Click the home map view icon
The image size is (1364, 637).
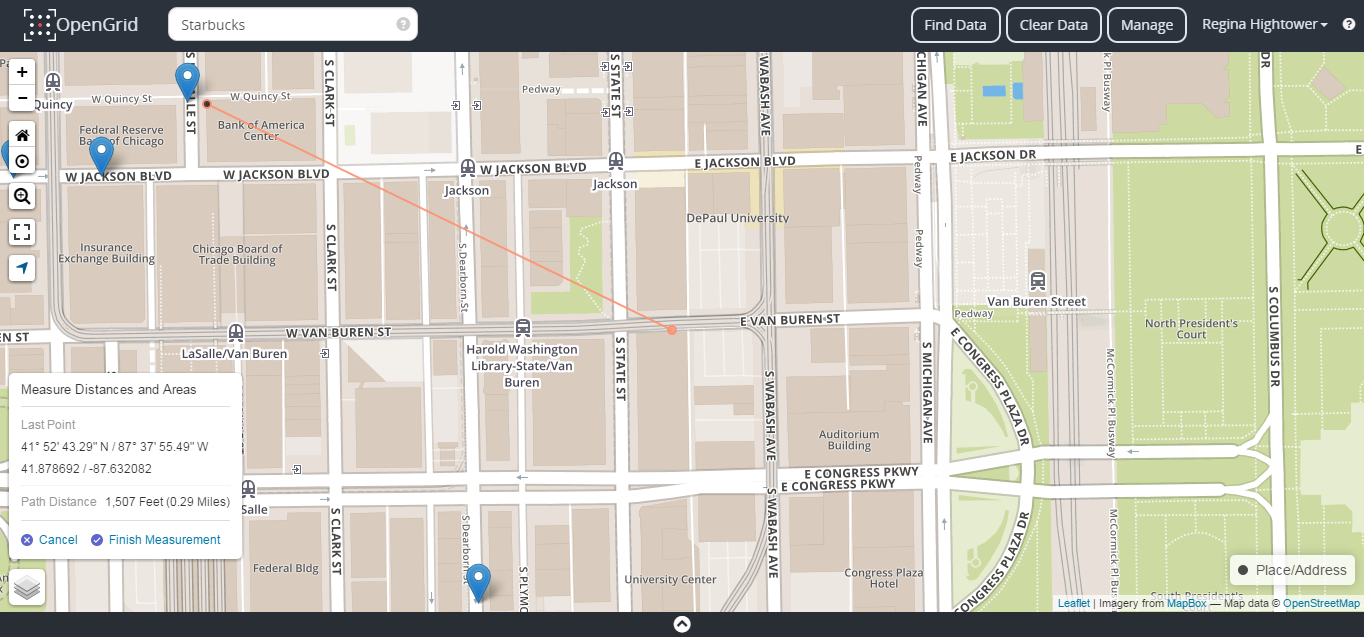(22, 135)
